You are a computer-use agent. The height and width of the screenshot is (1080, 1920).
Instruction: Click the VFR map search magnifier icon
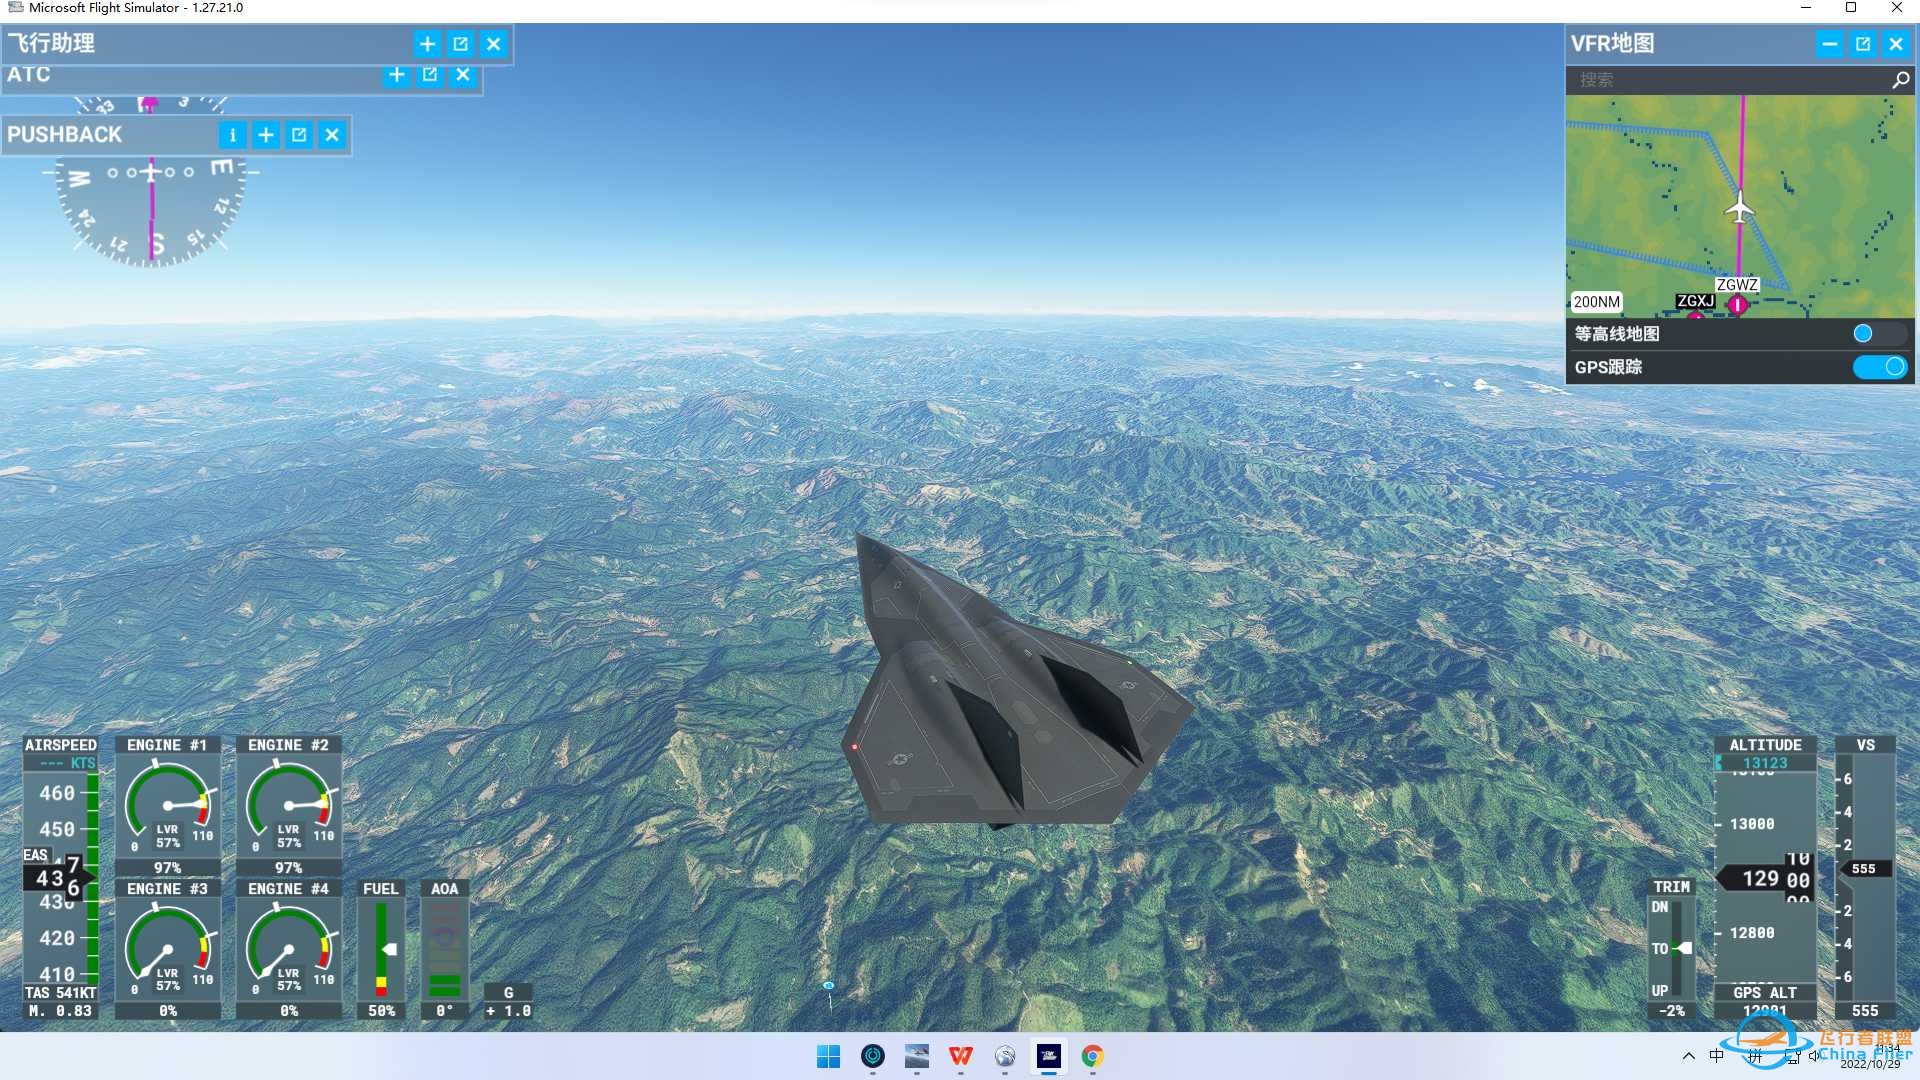(x=1901, y=80)
